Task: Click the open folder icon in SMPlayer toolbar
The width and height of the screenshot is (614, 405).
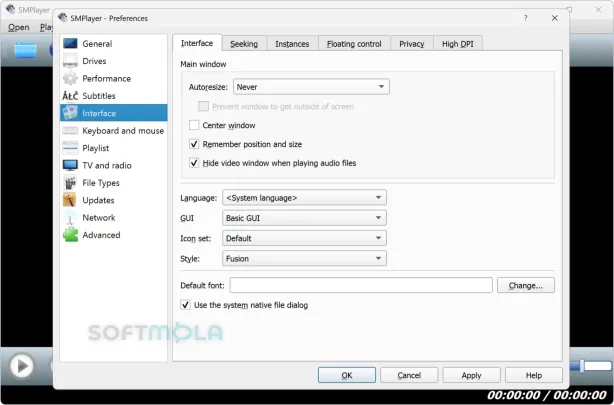Action: [25, 50]
